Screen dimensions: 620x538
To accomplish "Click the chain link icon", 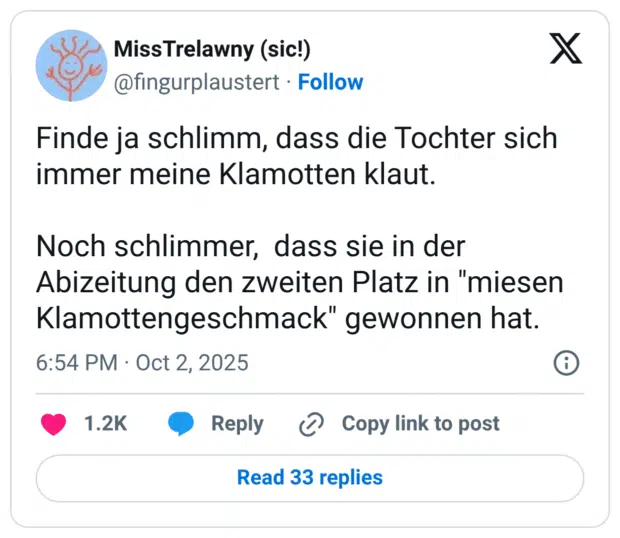I will point(312,424).
